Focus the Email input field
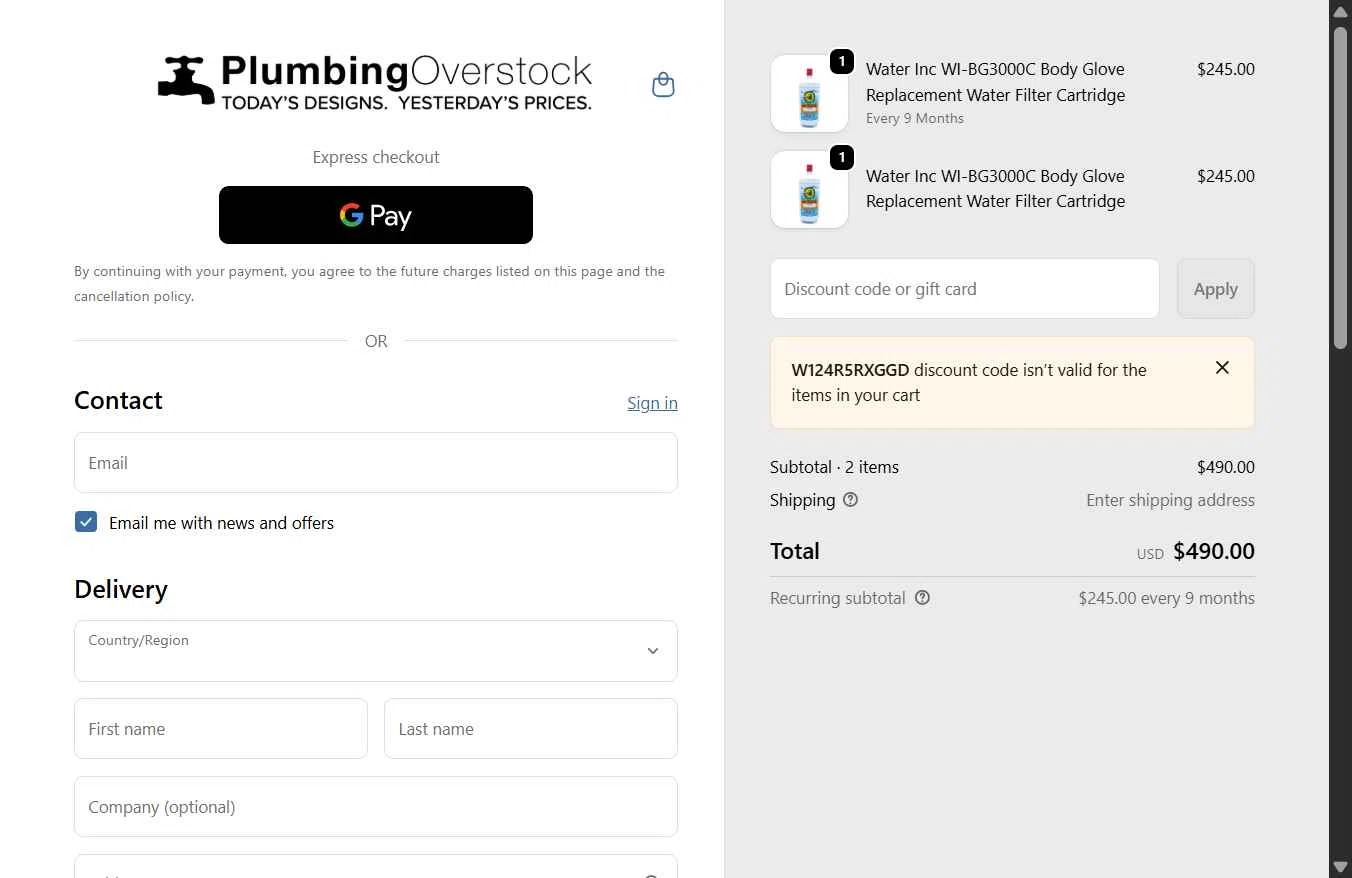This screenshot has height=878, width=1352. 376,462
